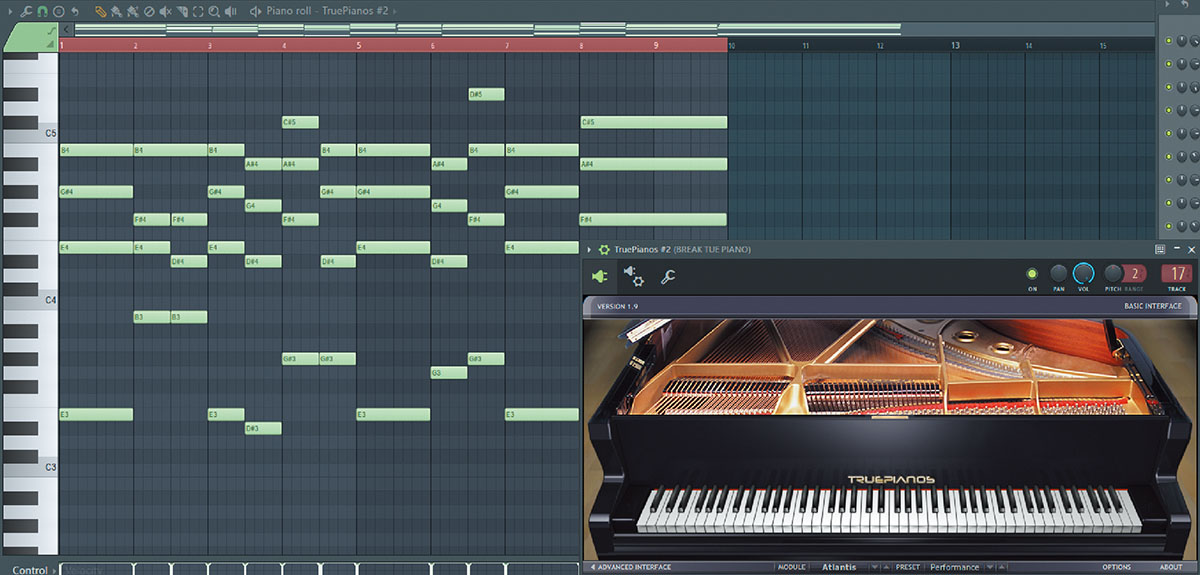Open TruePianos OPTIONS
Screen dimensions: 1200x575
[1116, 567]
